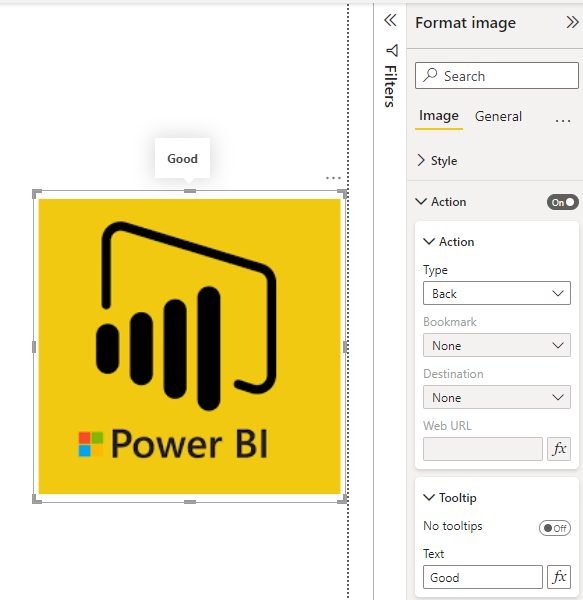
Task: Open the Destination dropdown
Action: [497, 397]
